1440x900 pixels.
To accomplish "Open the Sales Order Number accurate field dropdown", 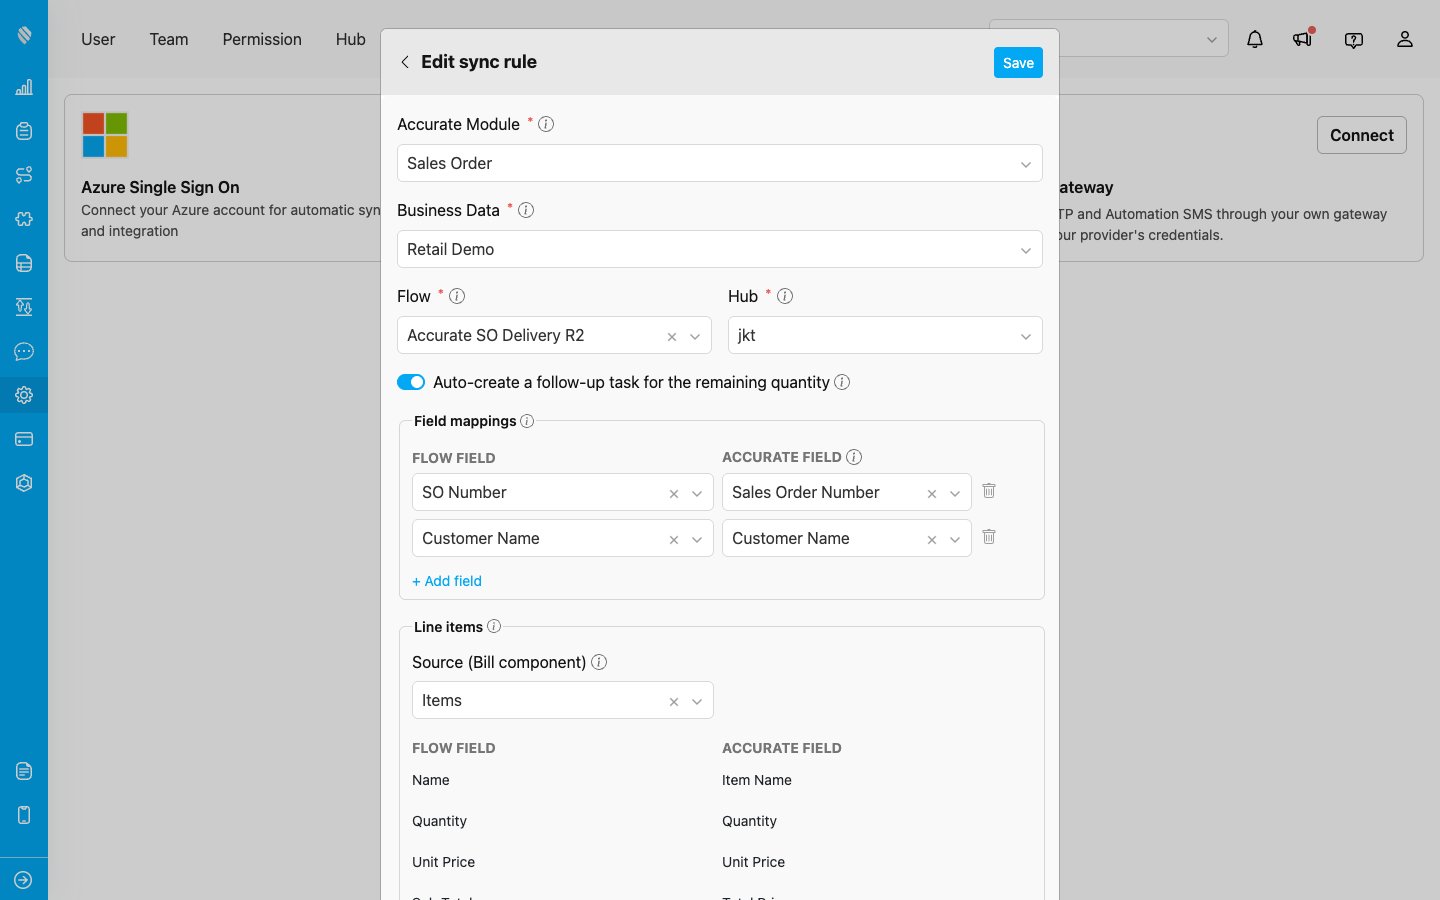I will pyautogui.click(x=847, y=492).
